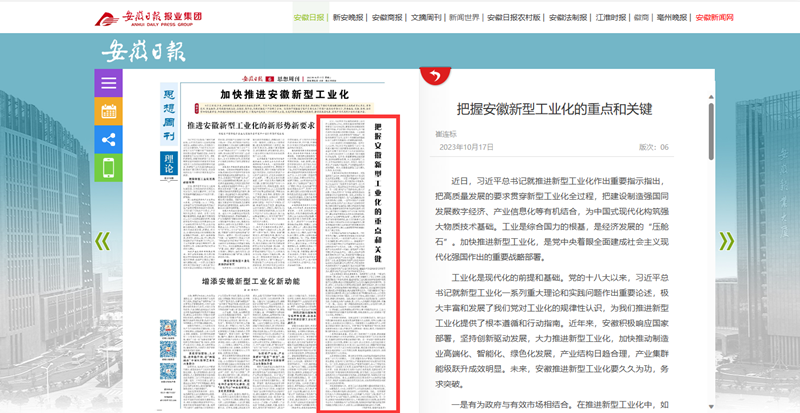Screen dimensions: 800x413
Task: Open the 加快推进安徽新型工业化 headline on the page
Action: pos(283,95)
